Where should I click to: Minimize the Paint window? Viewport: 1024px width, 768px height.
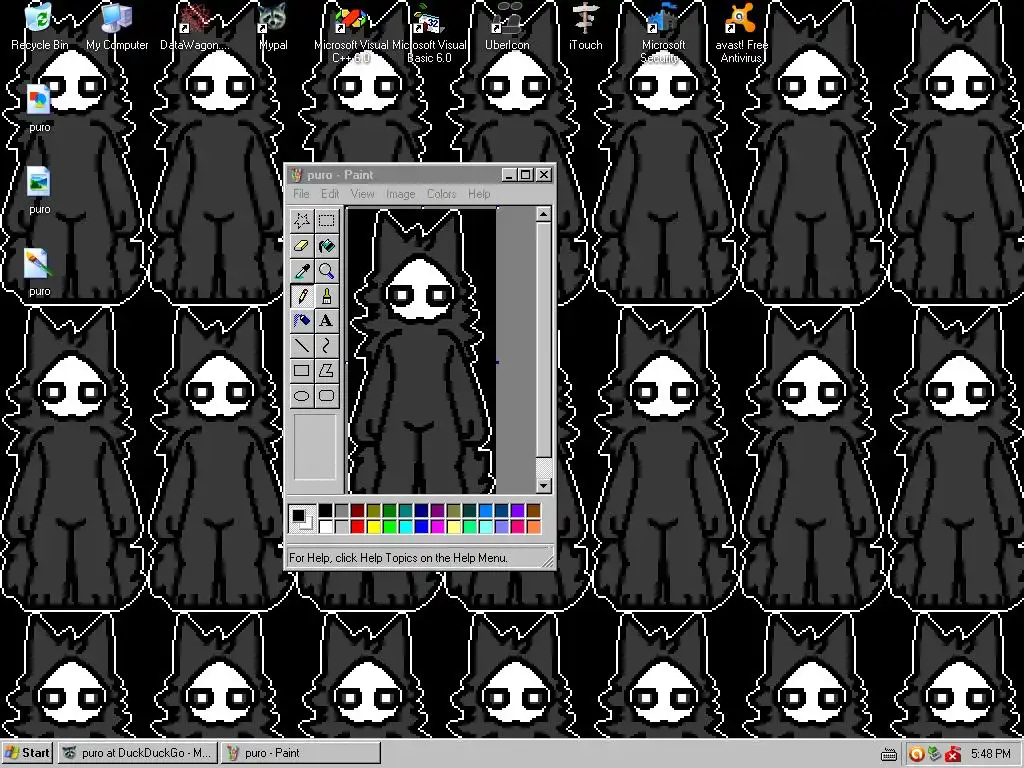click(x=510, y=175)
